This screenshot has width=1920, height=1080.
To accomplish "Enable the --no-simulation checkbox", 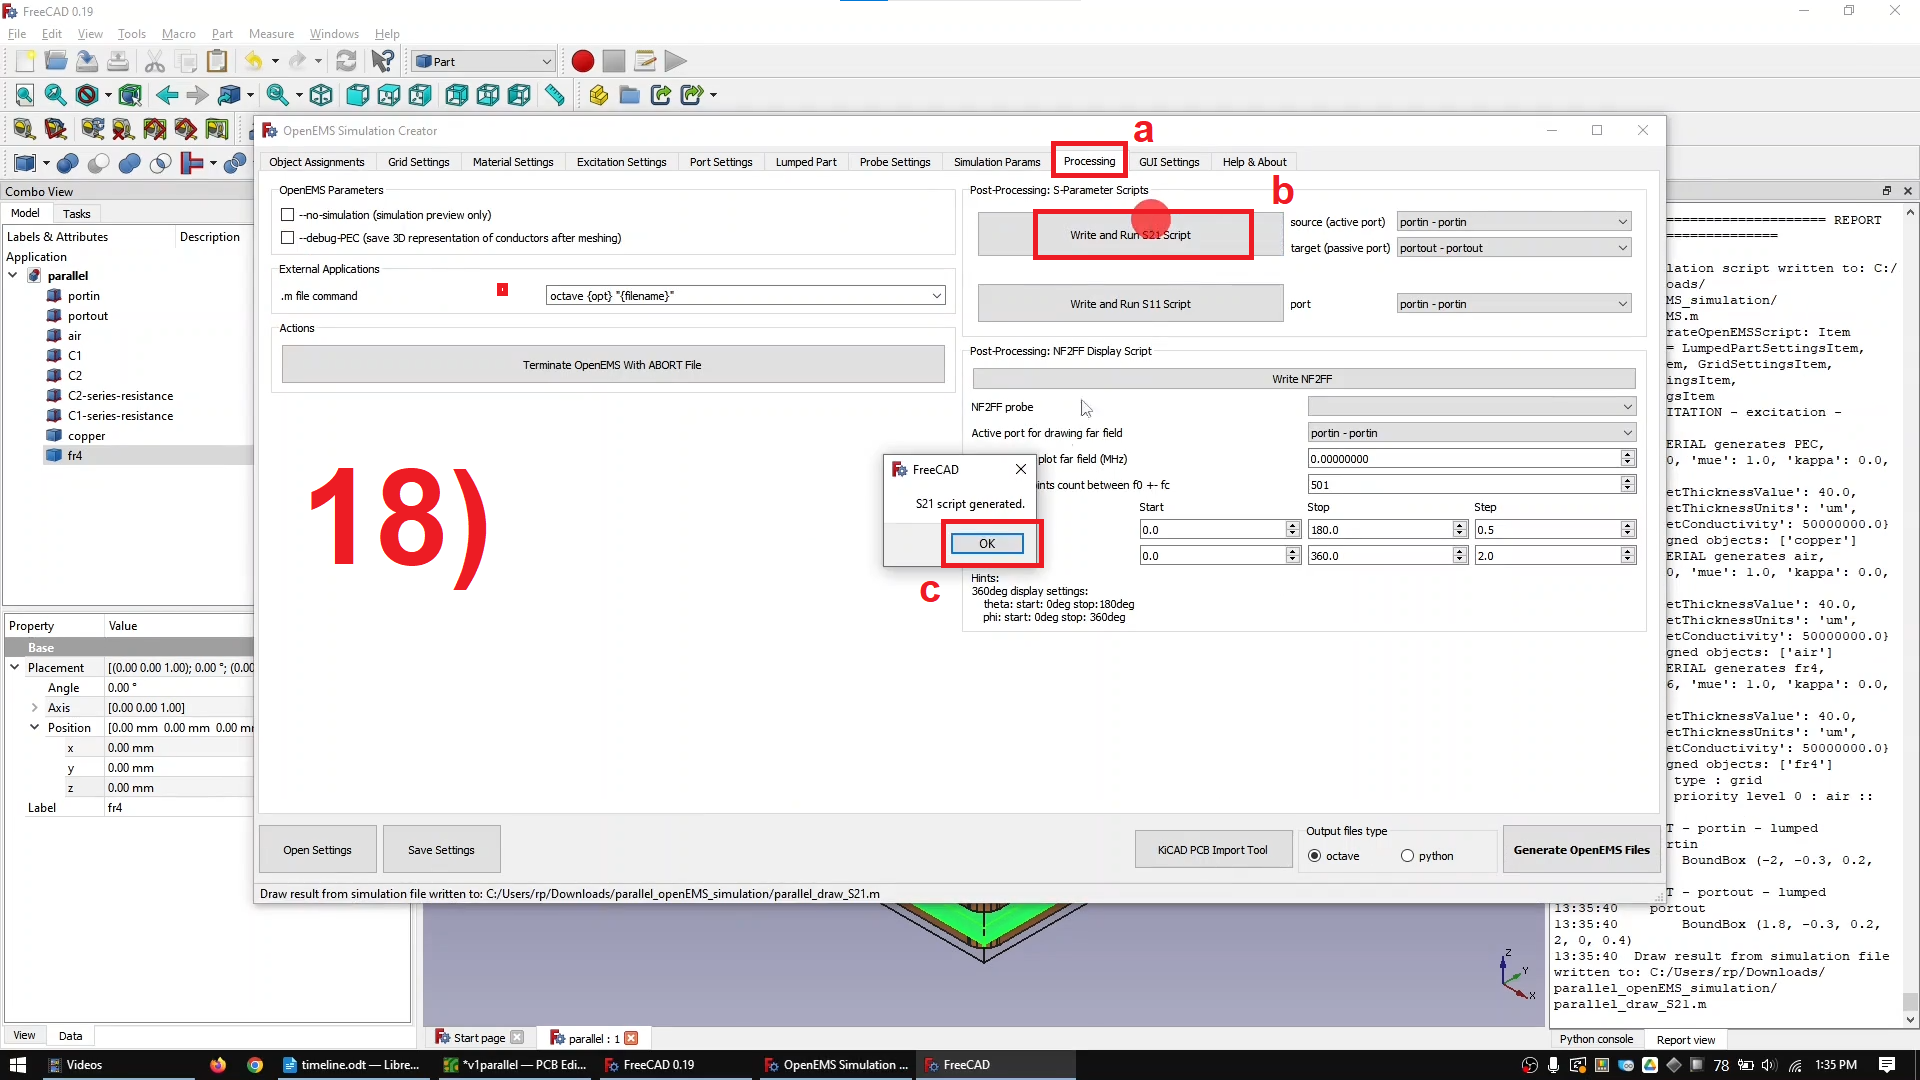I will pos(287,214).
